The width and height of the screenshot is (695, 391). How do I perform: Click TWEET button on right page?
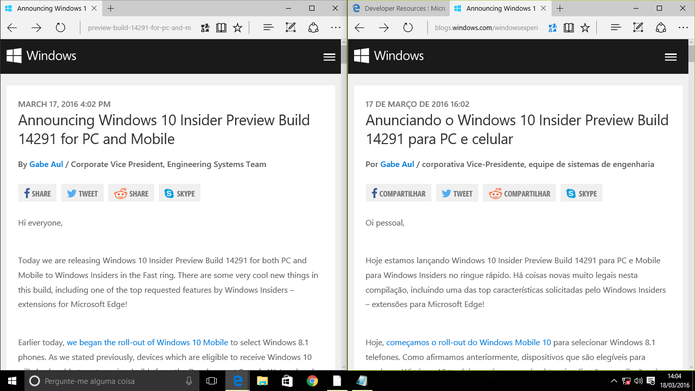pyautogui.click(x=457, y=193)
